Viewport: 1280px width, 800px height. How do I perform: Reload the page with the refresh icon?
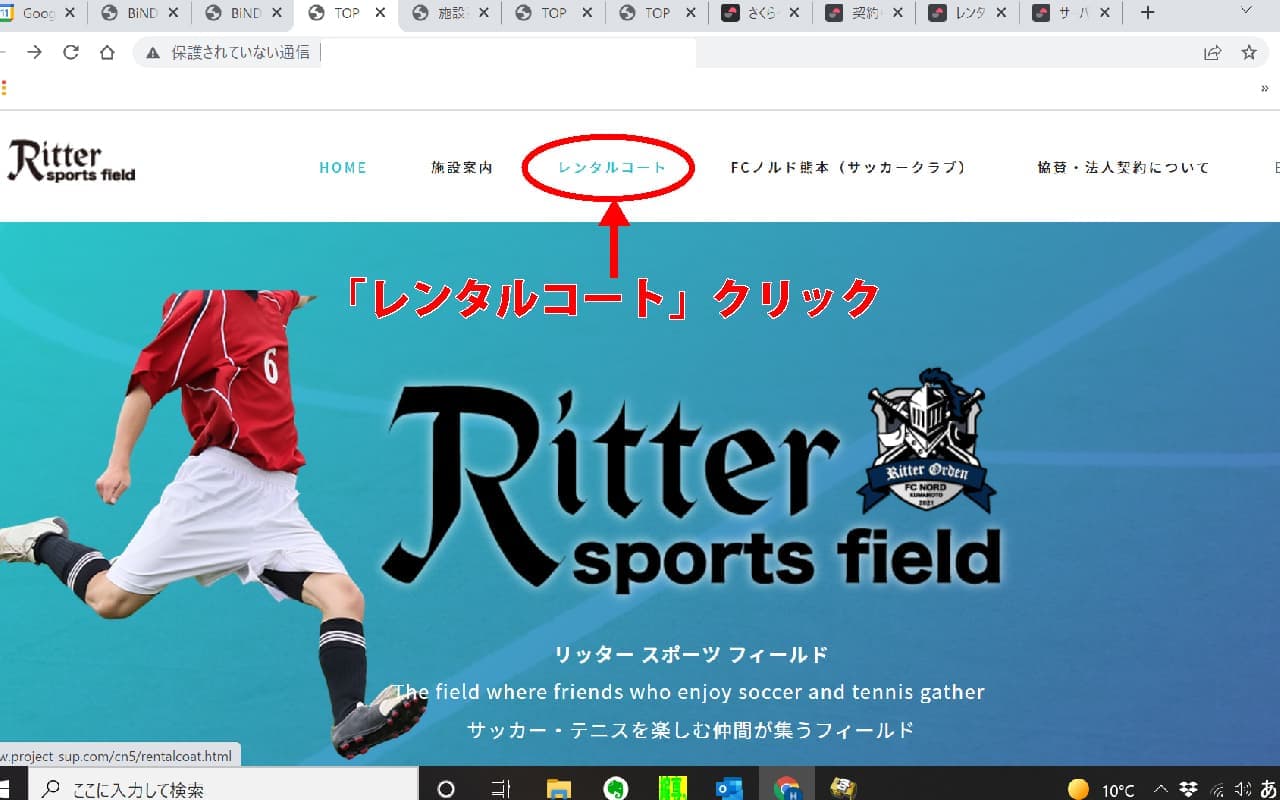click(x=71, y=53)
